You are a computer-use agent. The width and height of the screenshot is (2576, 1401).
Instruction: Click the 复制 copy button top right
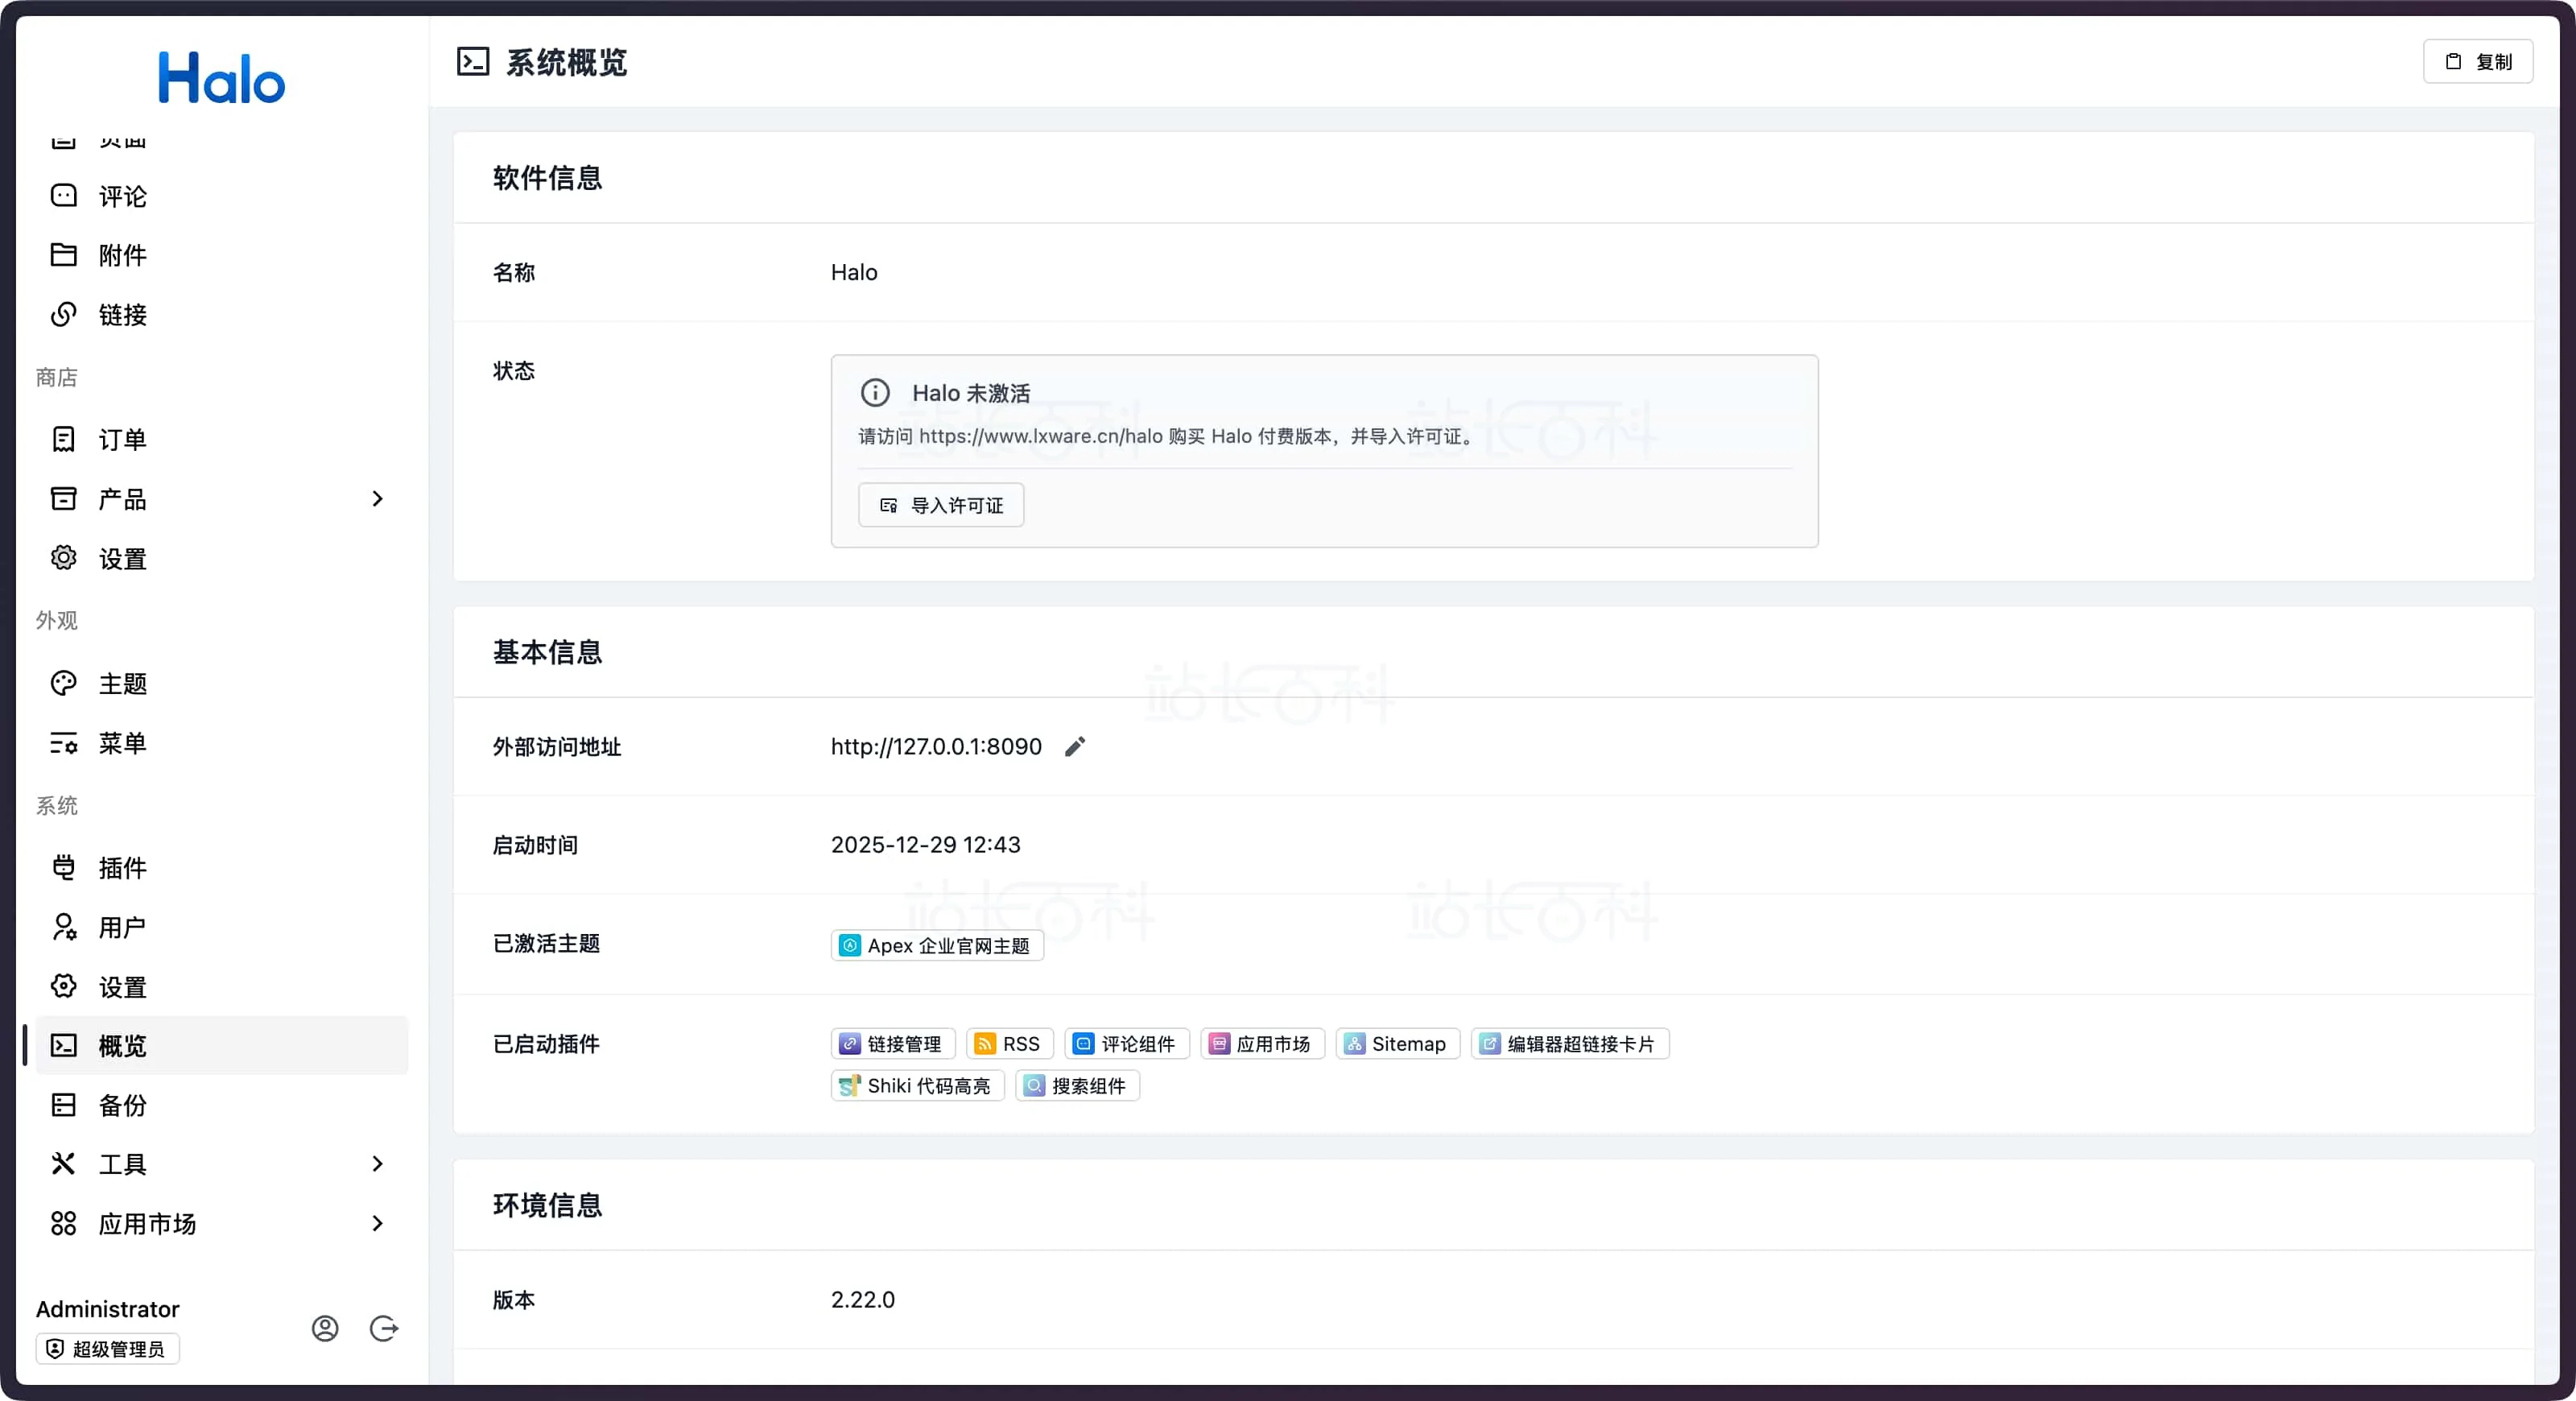[x=2478, y=61]
